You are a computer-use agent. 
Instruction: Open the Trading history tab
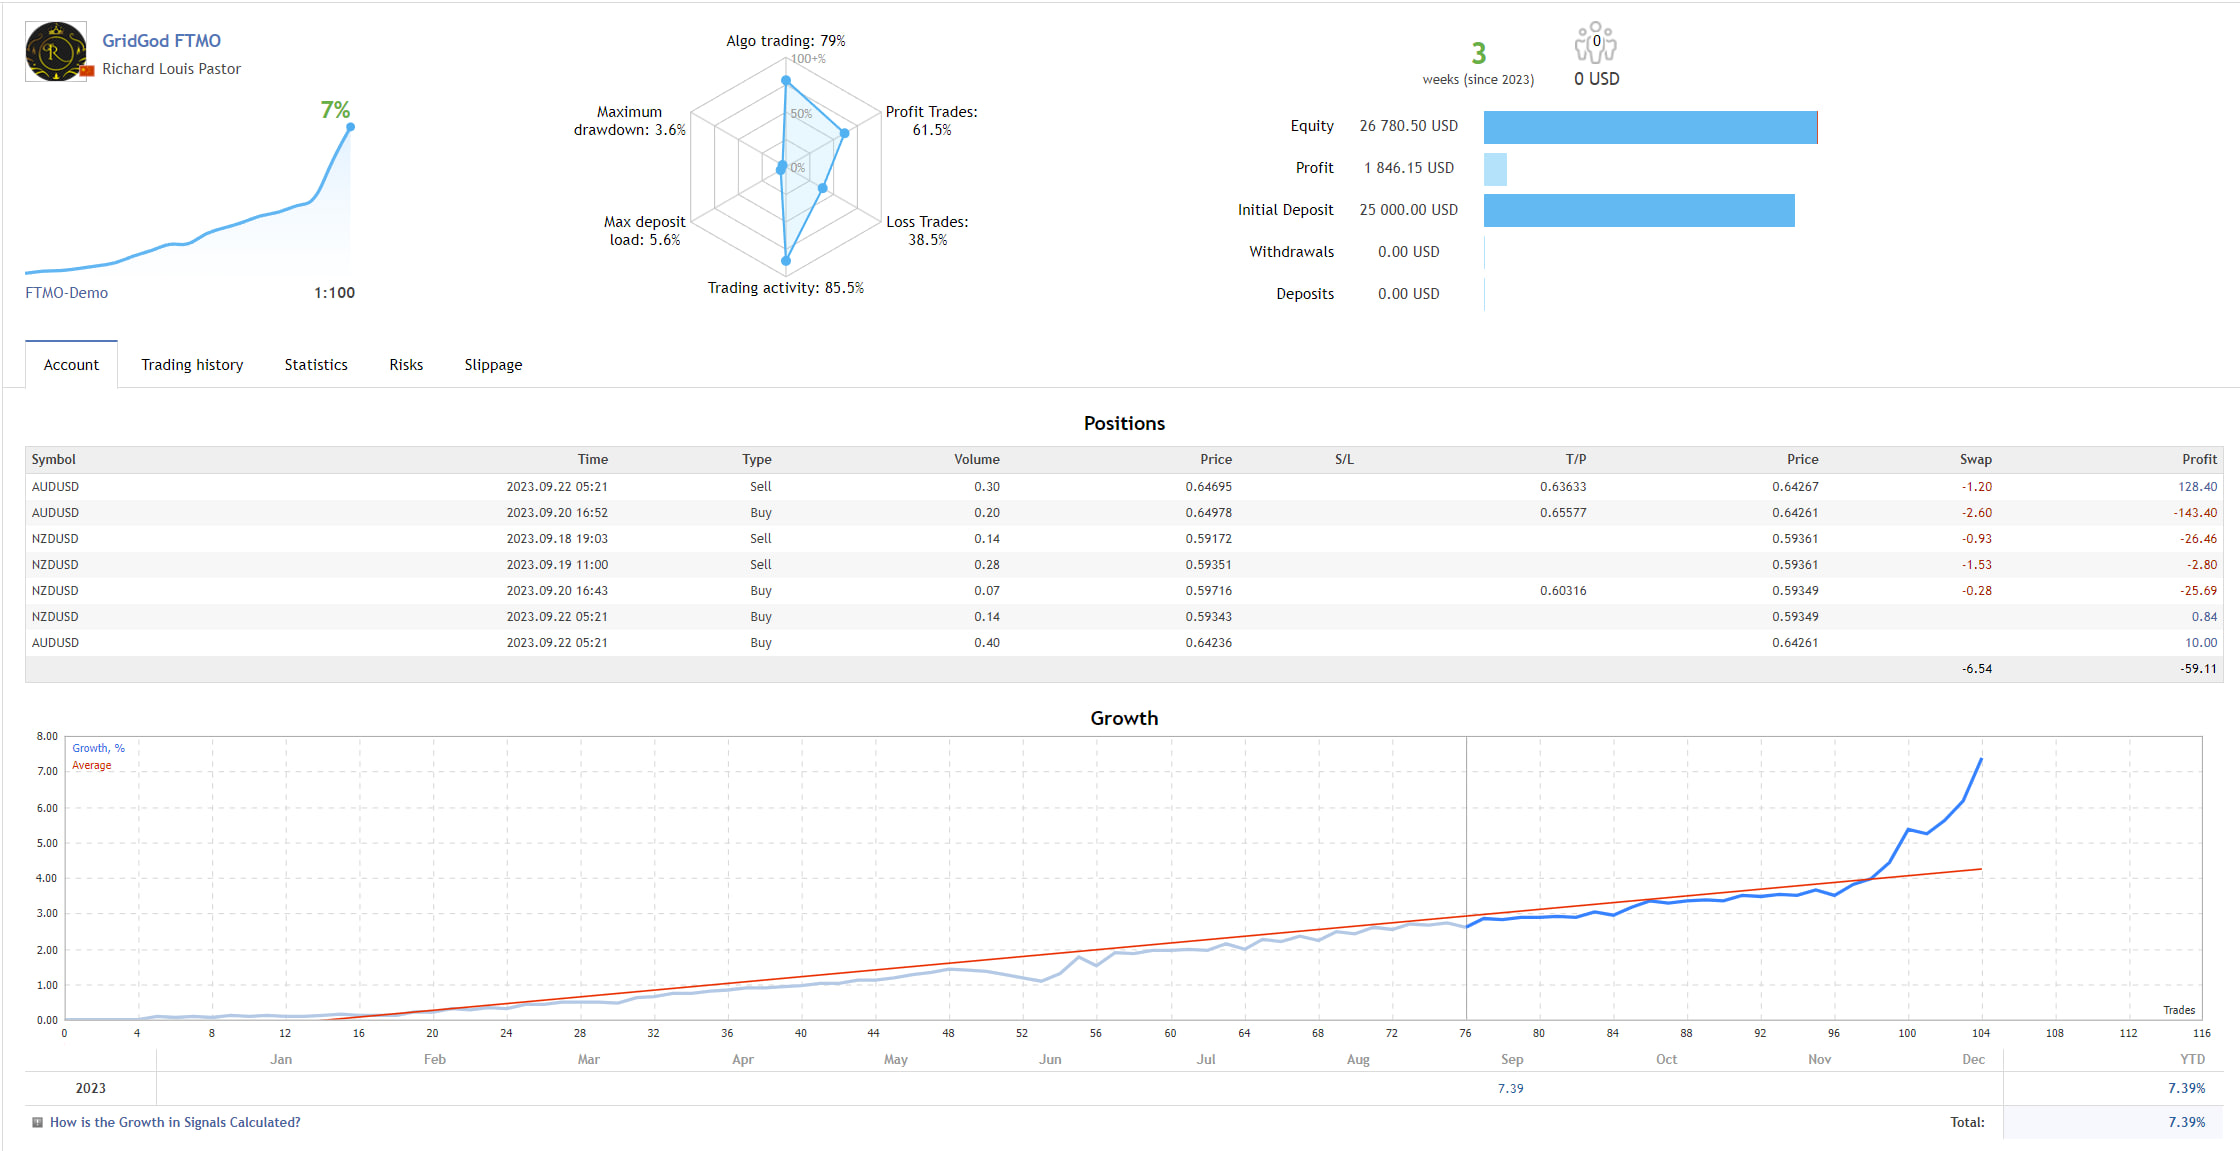192,365
